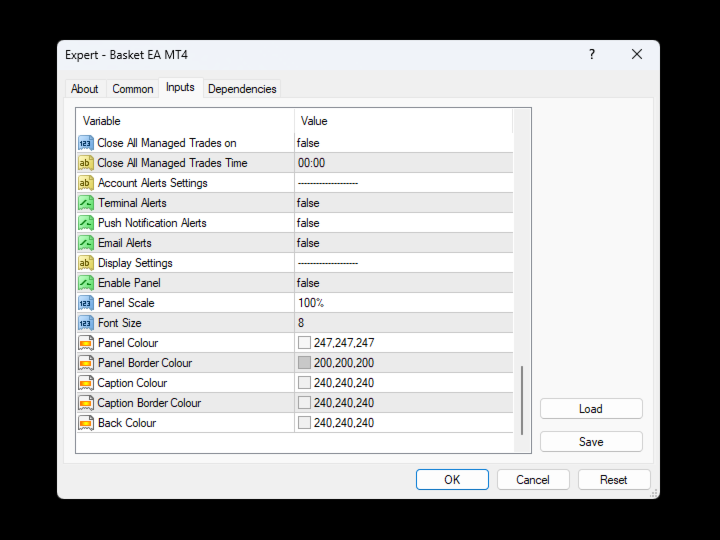The image size is (720, 540).
Task: Switch to the About tab
Action: 84,89
